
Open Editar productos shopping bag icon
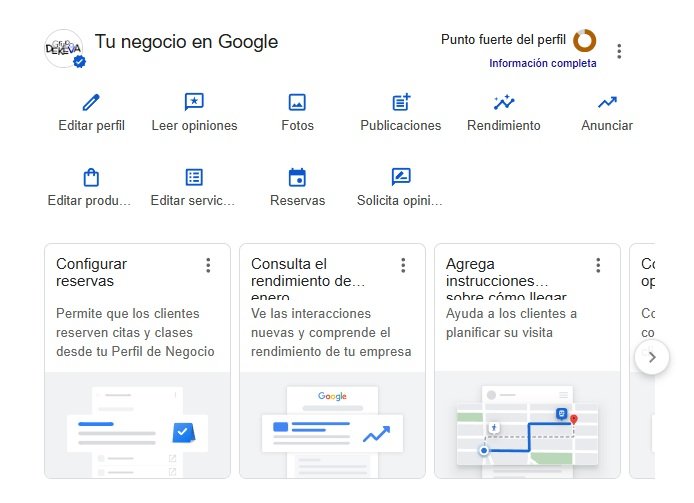91,177
